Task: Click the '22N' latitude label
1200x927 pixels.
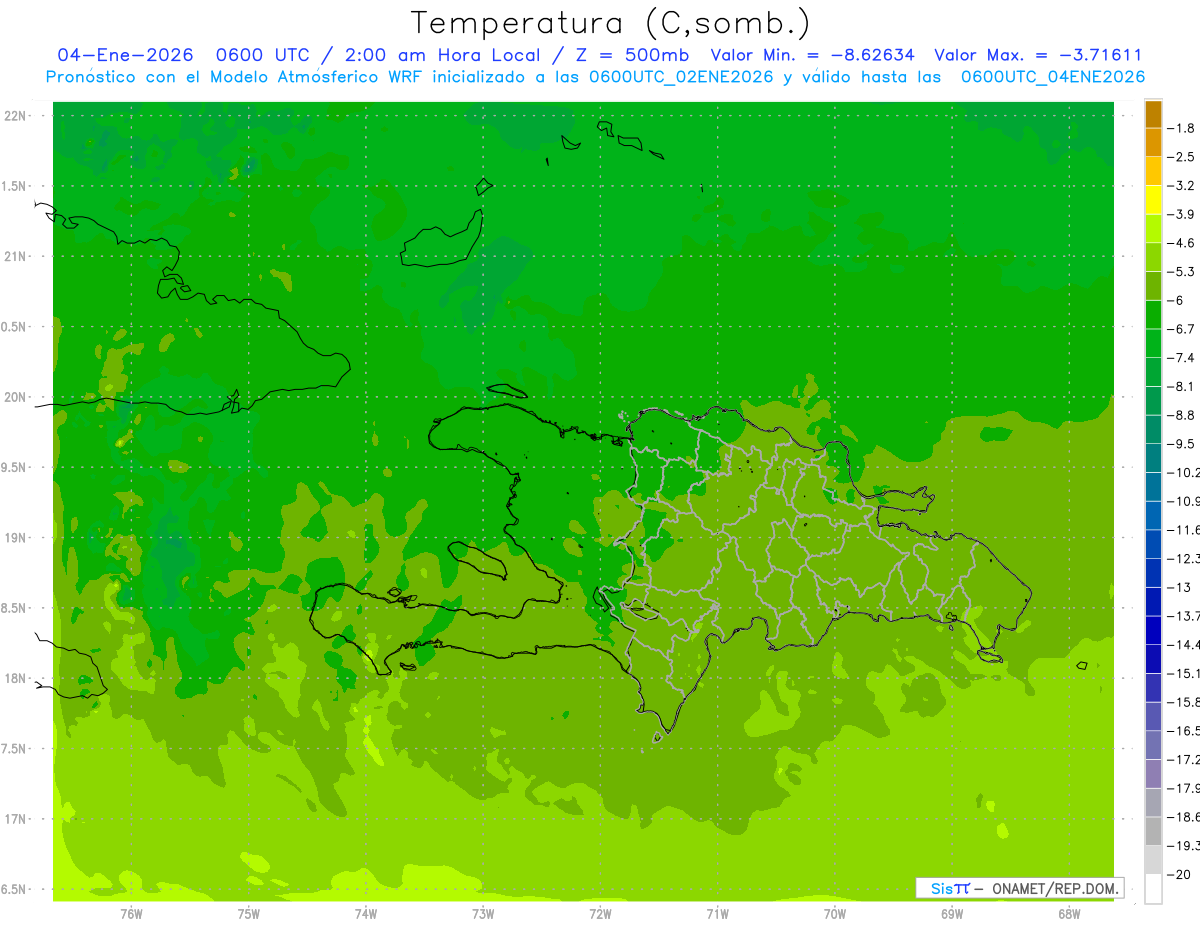Action: tap(17, 115)
